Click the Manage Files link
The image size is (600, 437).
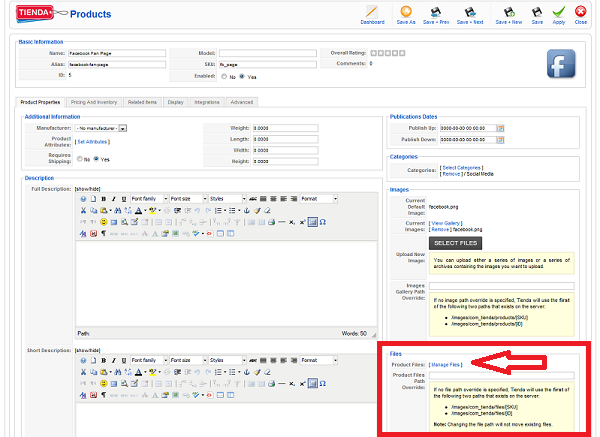point(445,365)
